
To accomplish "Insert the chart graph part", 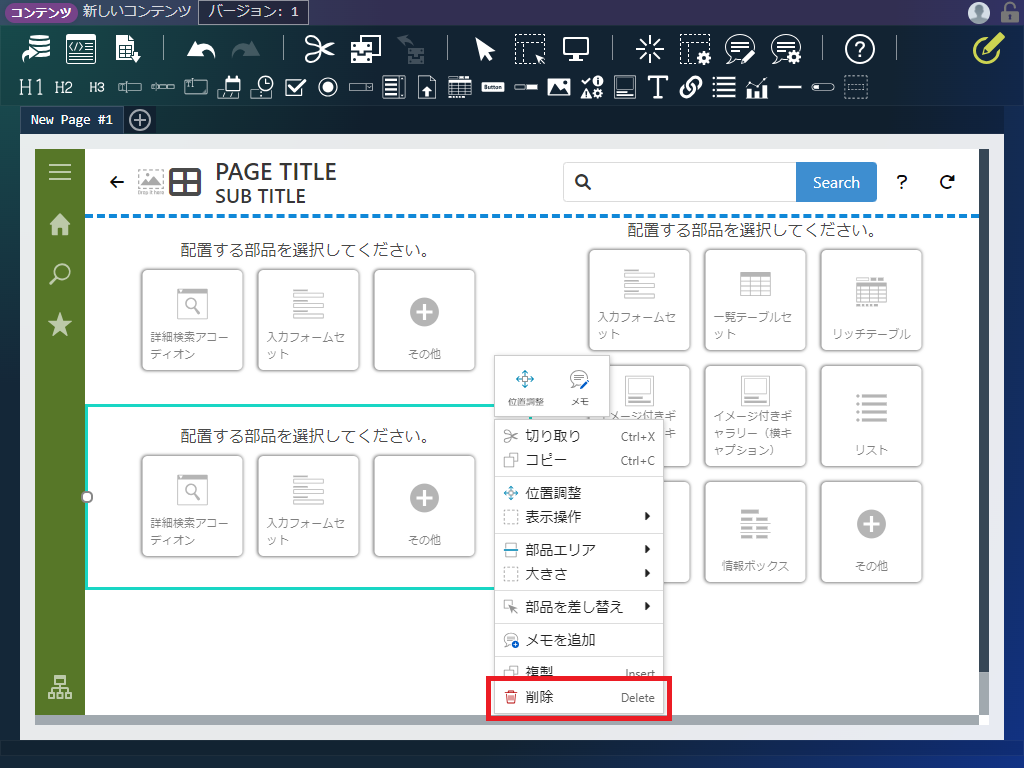I will pyautogui.click(x=757, y=87).
